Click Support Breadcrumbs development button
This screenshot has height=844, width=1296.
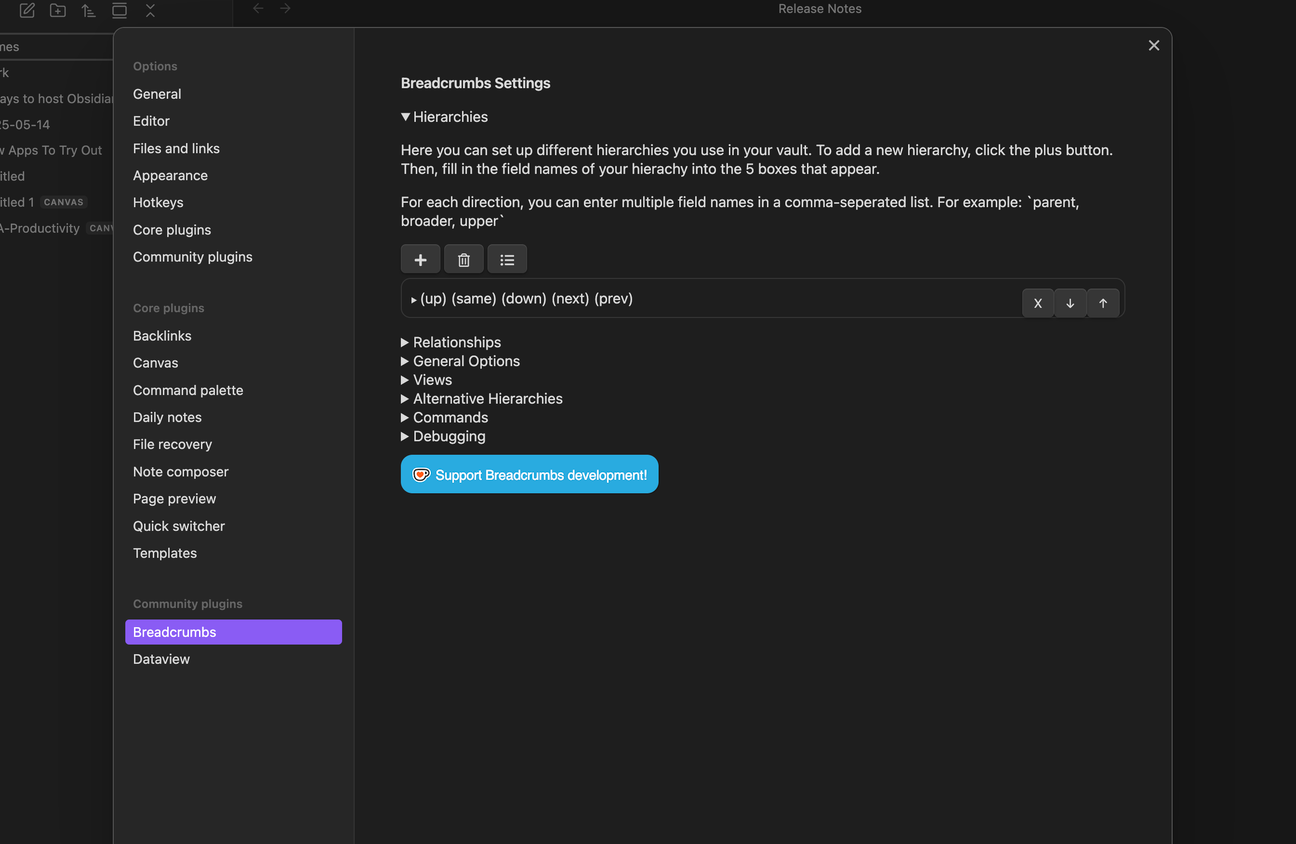click(529, 475)
